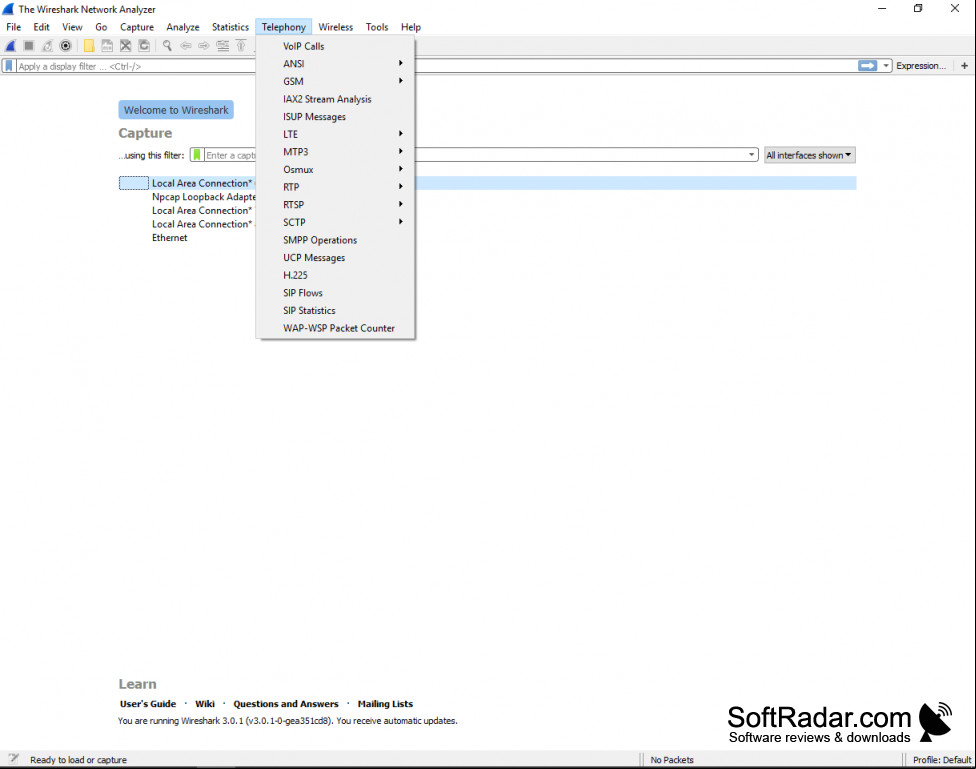Image resolution: width=976 pixels, height=769 pixels.
Task: Click the save capture file icon
Action: (107, 45)
